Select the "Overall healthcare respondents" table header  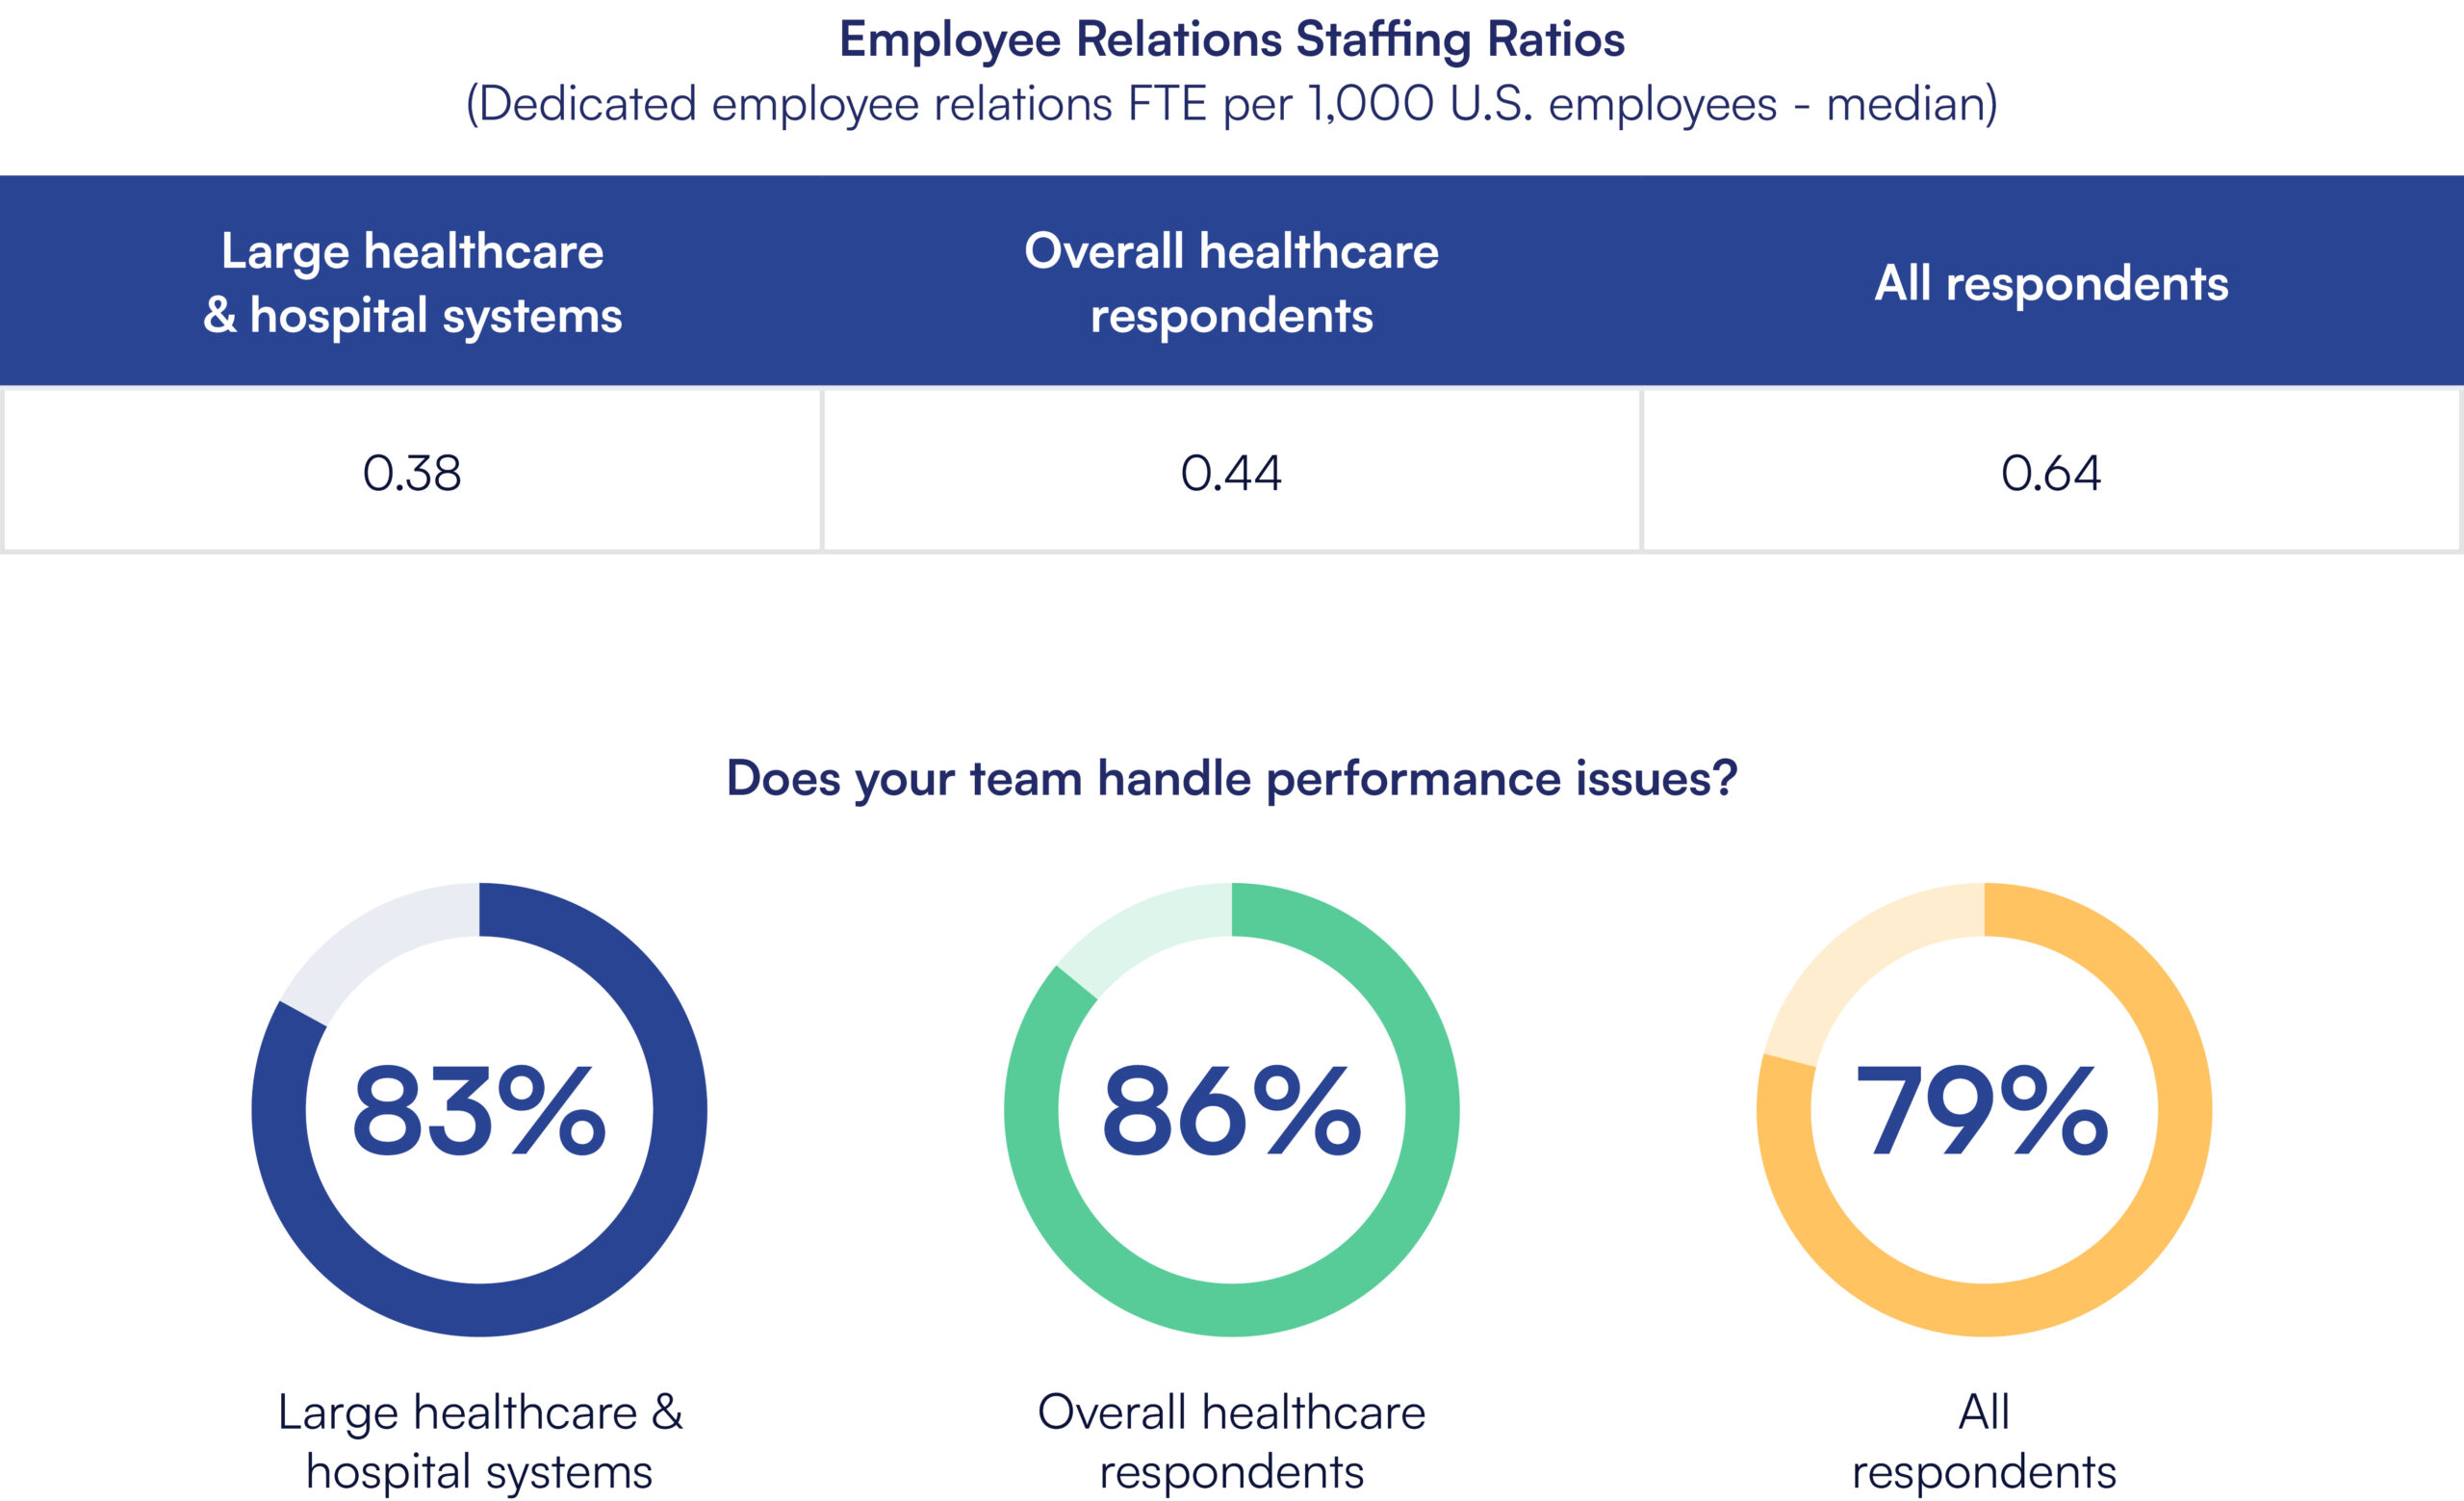[x=1231, y=282]
